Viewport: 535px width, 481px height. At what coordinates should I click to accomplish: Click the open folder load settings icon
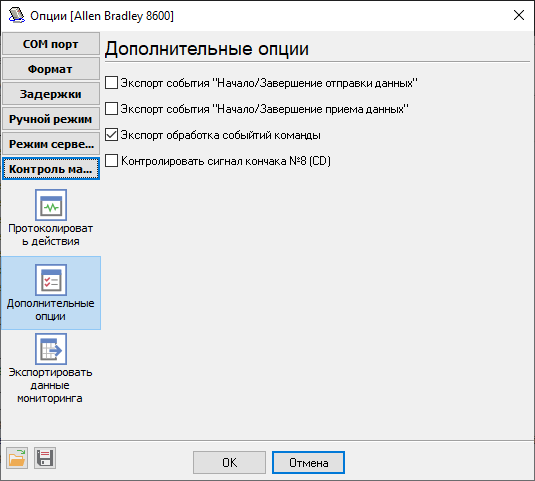(x=17, y=458)
